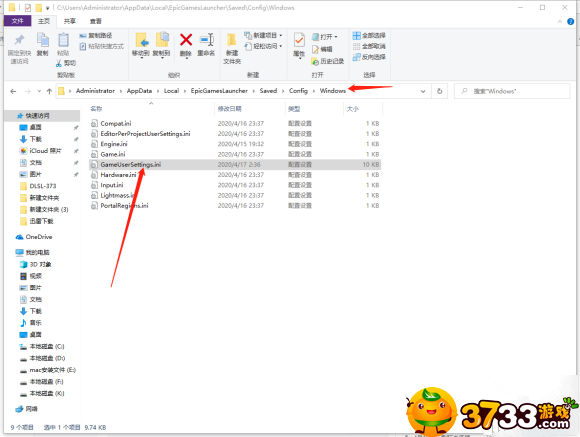
Task: Open the recent locations dropdown arrow
Action: click(39, 91)
